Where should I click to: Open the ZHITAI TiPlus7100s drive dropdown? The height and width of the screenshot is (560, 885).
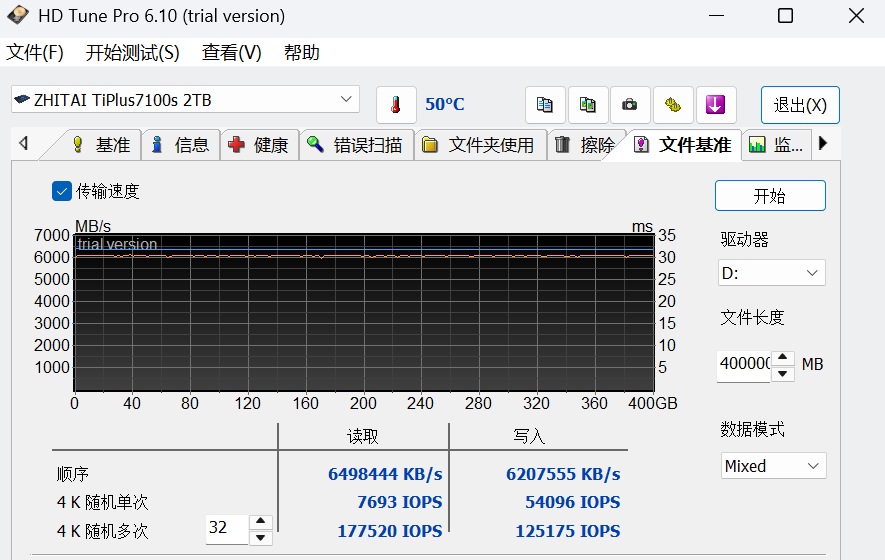[x=185, y=100]
